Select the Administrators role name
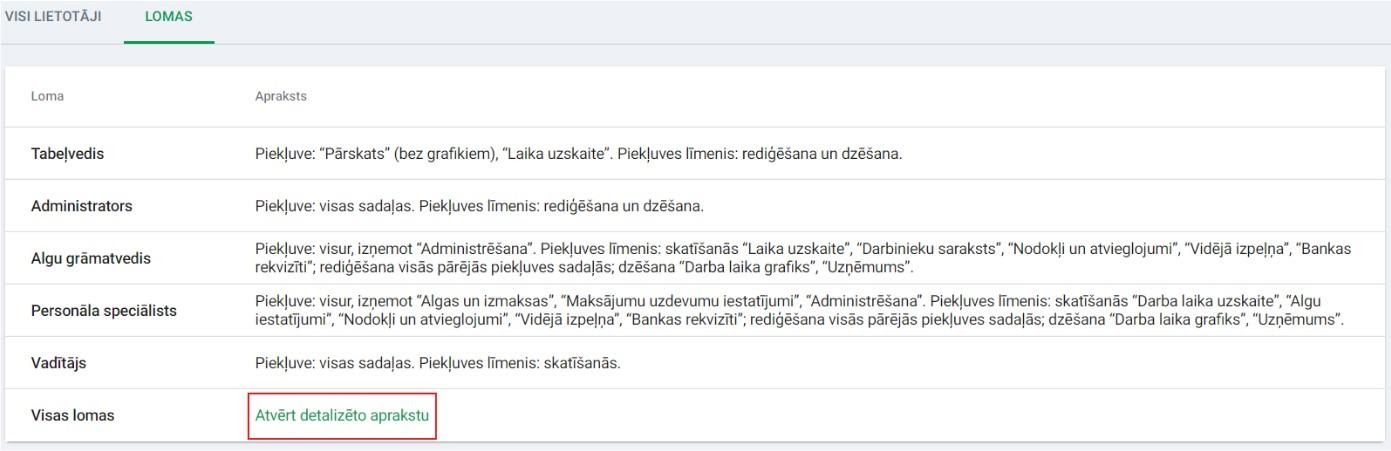 (81, 206)
